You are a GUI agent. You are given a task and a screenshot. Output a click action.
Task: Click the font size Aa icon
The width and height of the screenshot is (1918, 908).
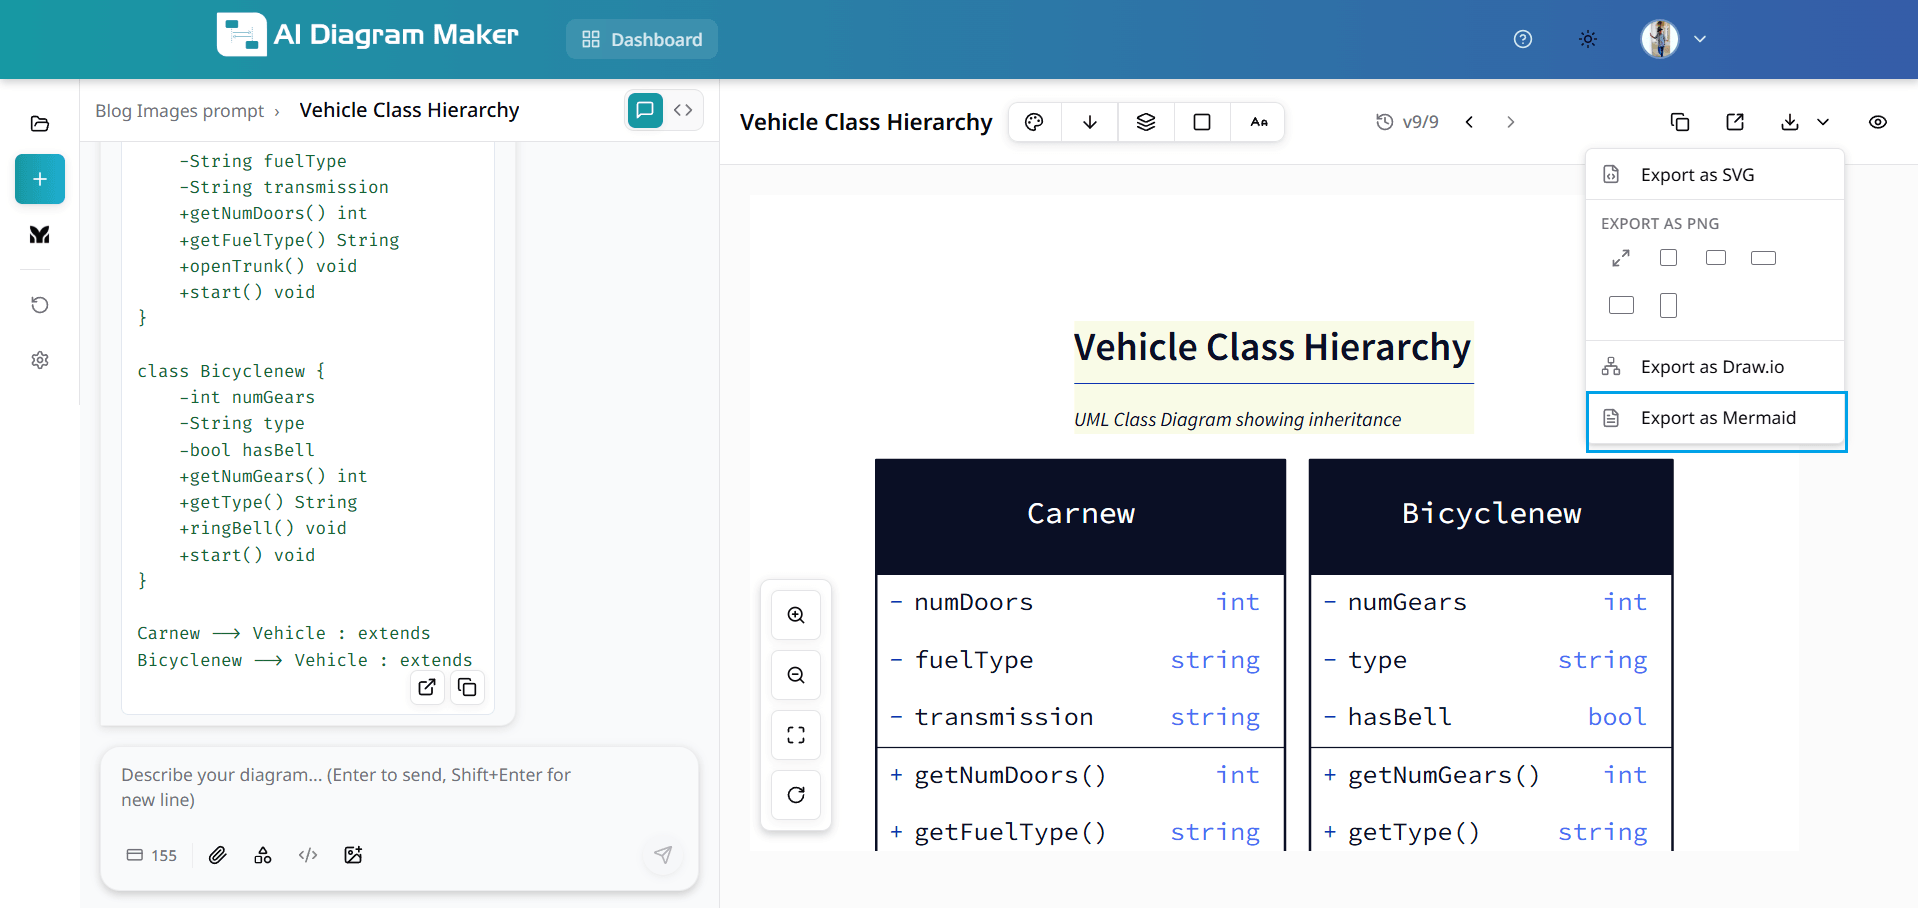pos(1258,122)
